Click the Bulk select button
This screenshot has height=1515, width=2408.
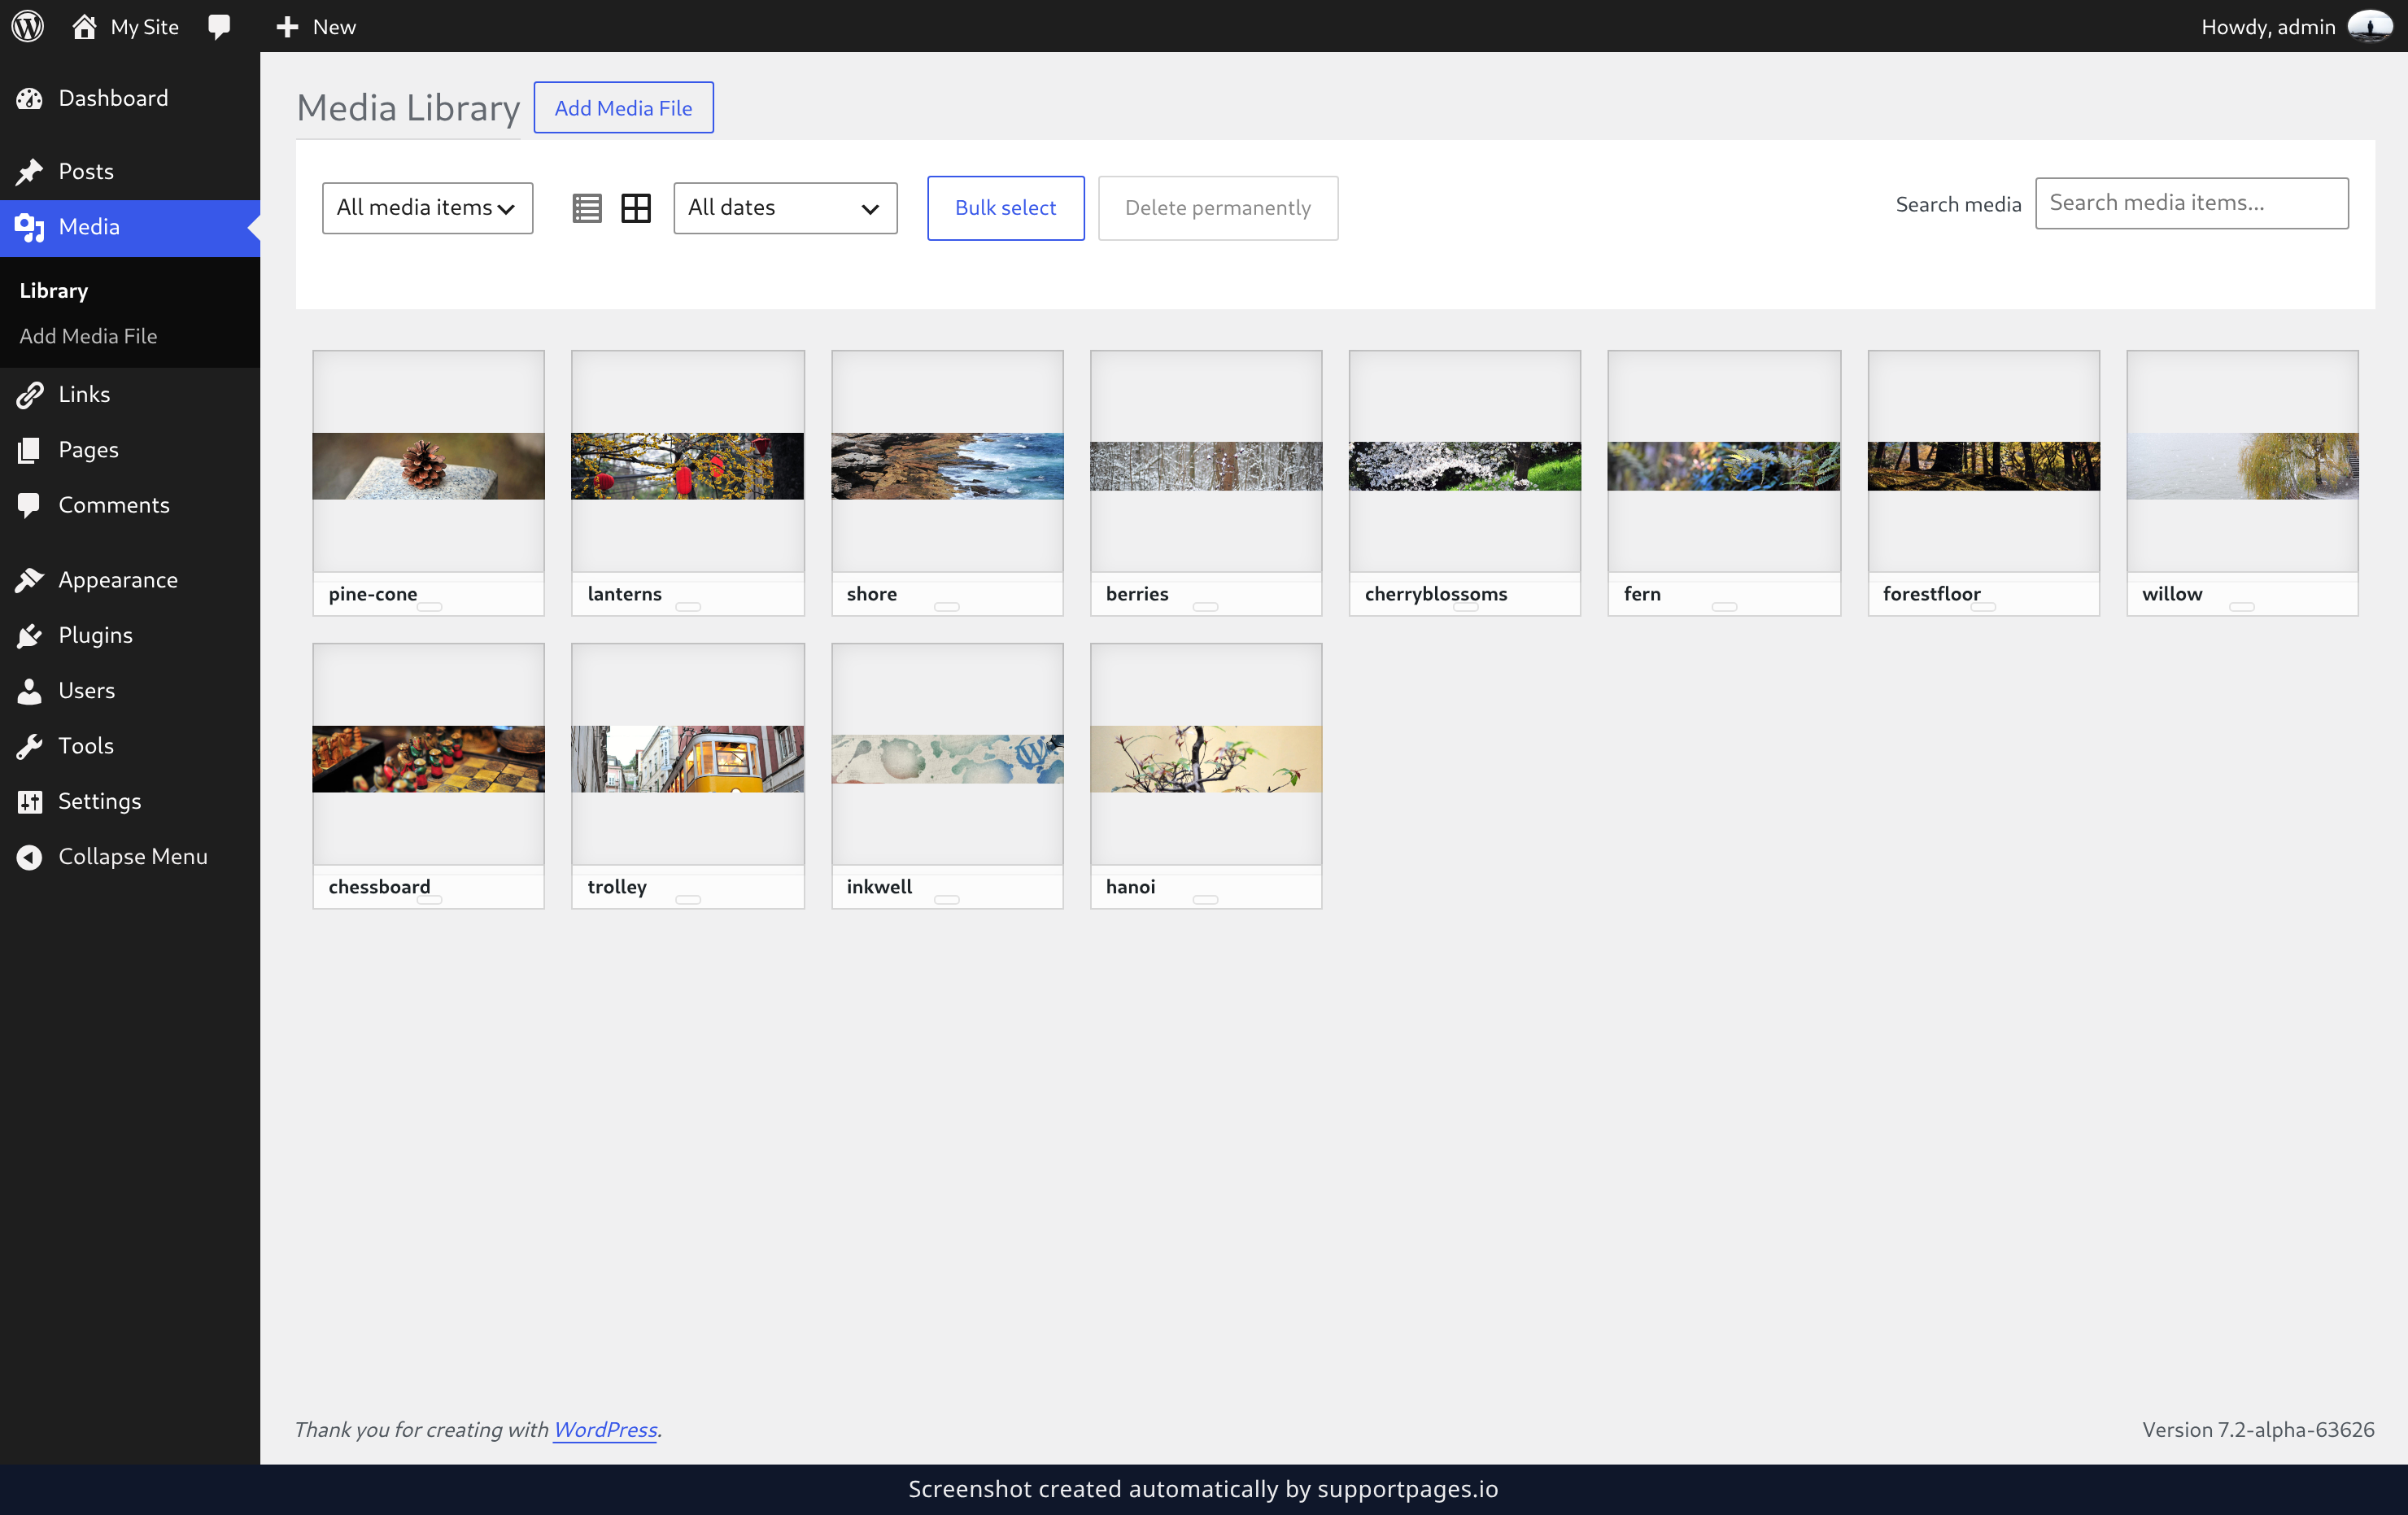pyautogui.click(x=1005, y=208)
